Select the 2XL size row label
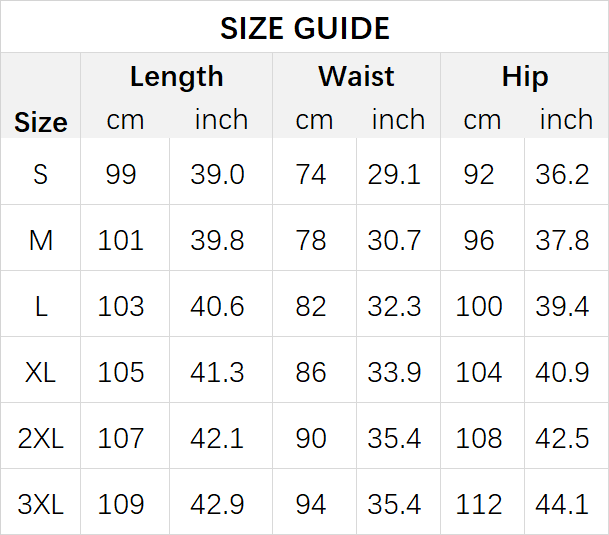609x535 pixels. [40, 438]
